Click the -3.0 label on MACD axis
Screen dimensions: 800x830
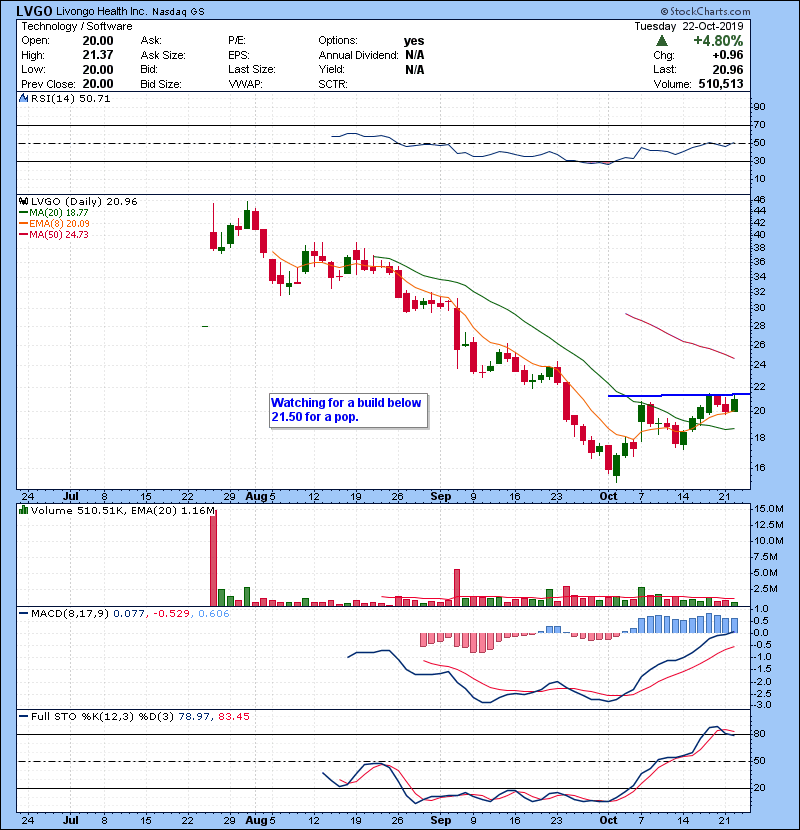[x=763, y=705]
